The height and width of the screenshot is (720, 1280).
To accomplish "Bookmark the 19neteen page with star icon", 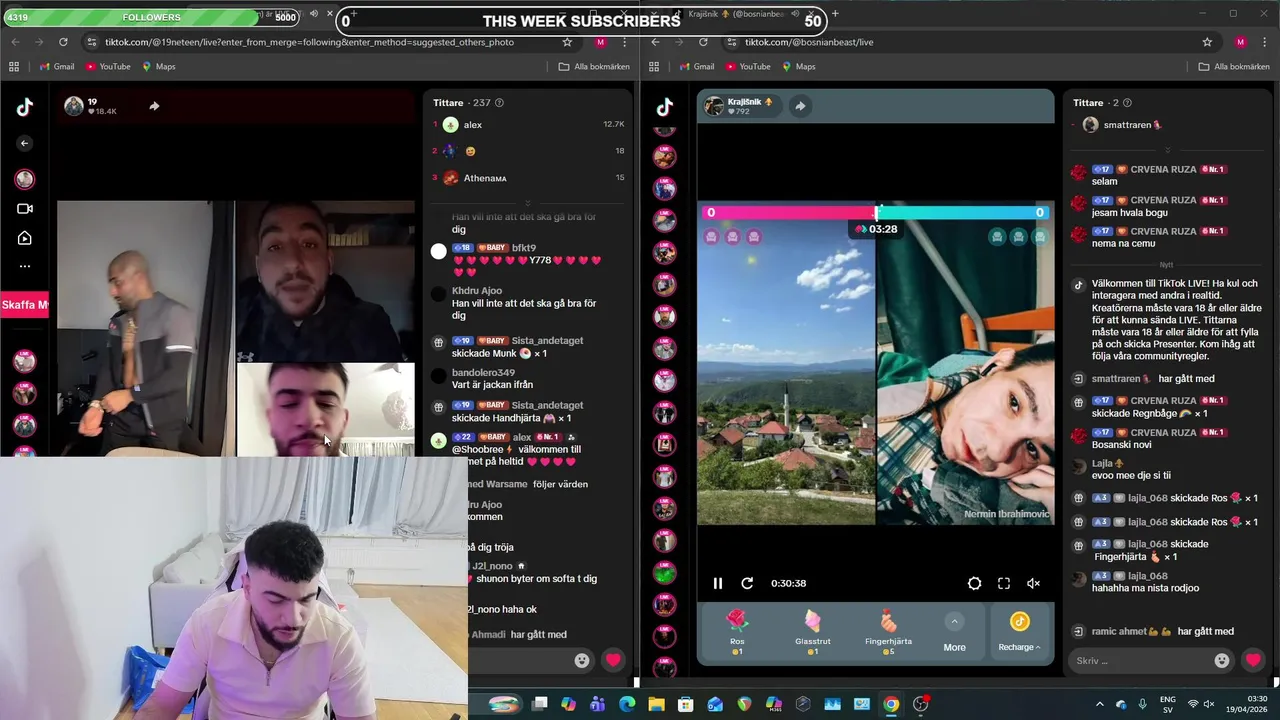I will (x=567, y=42).
